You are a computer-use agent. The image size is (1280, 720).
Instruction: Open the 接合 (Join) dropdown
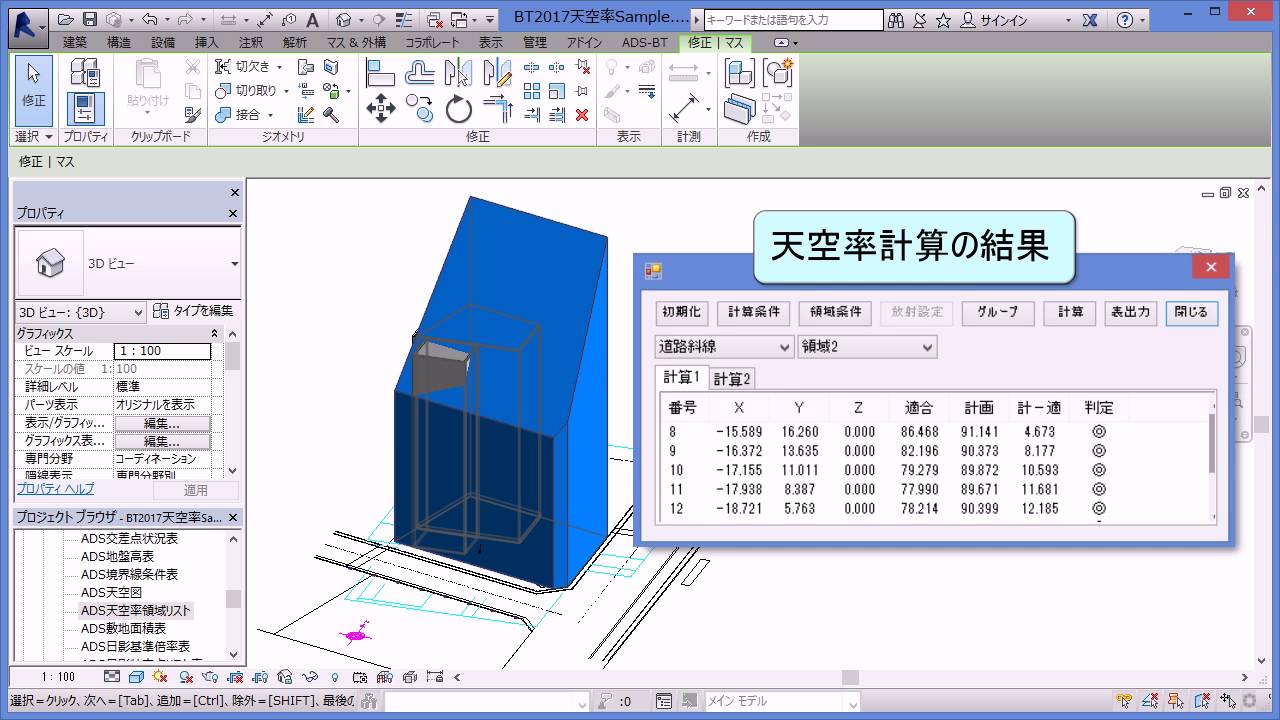tap(269, 115)
